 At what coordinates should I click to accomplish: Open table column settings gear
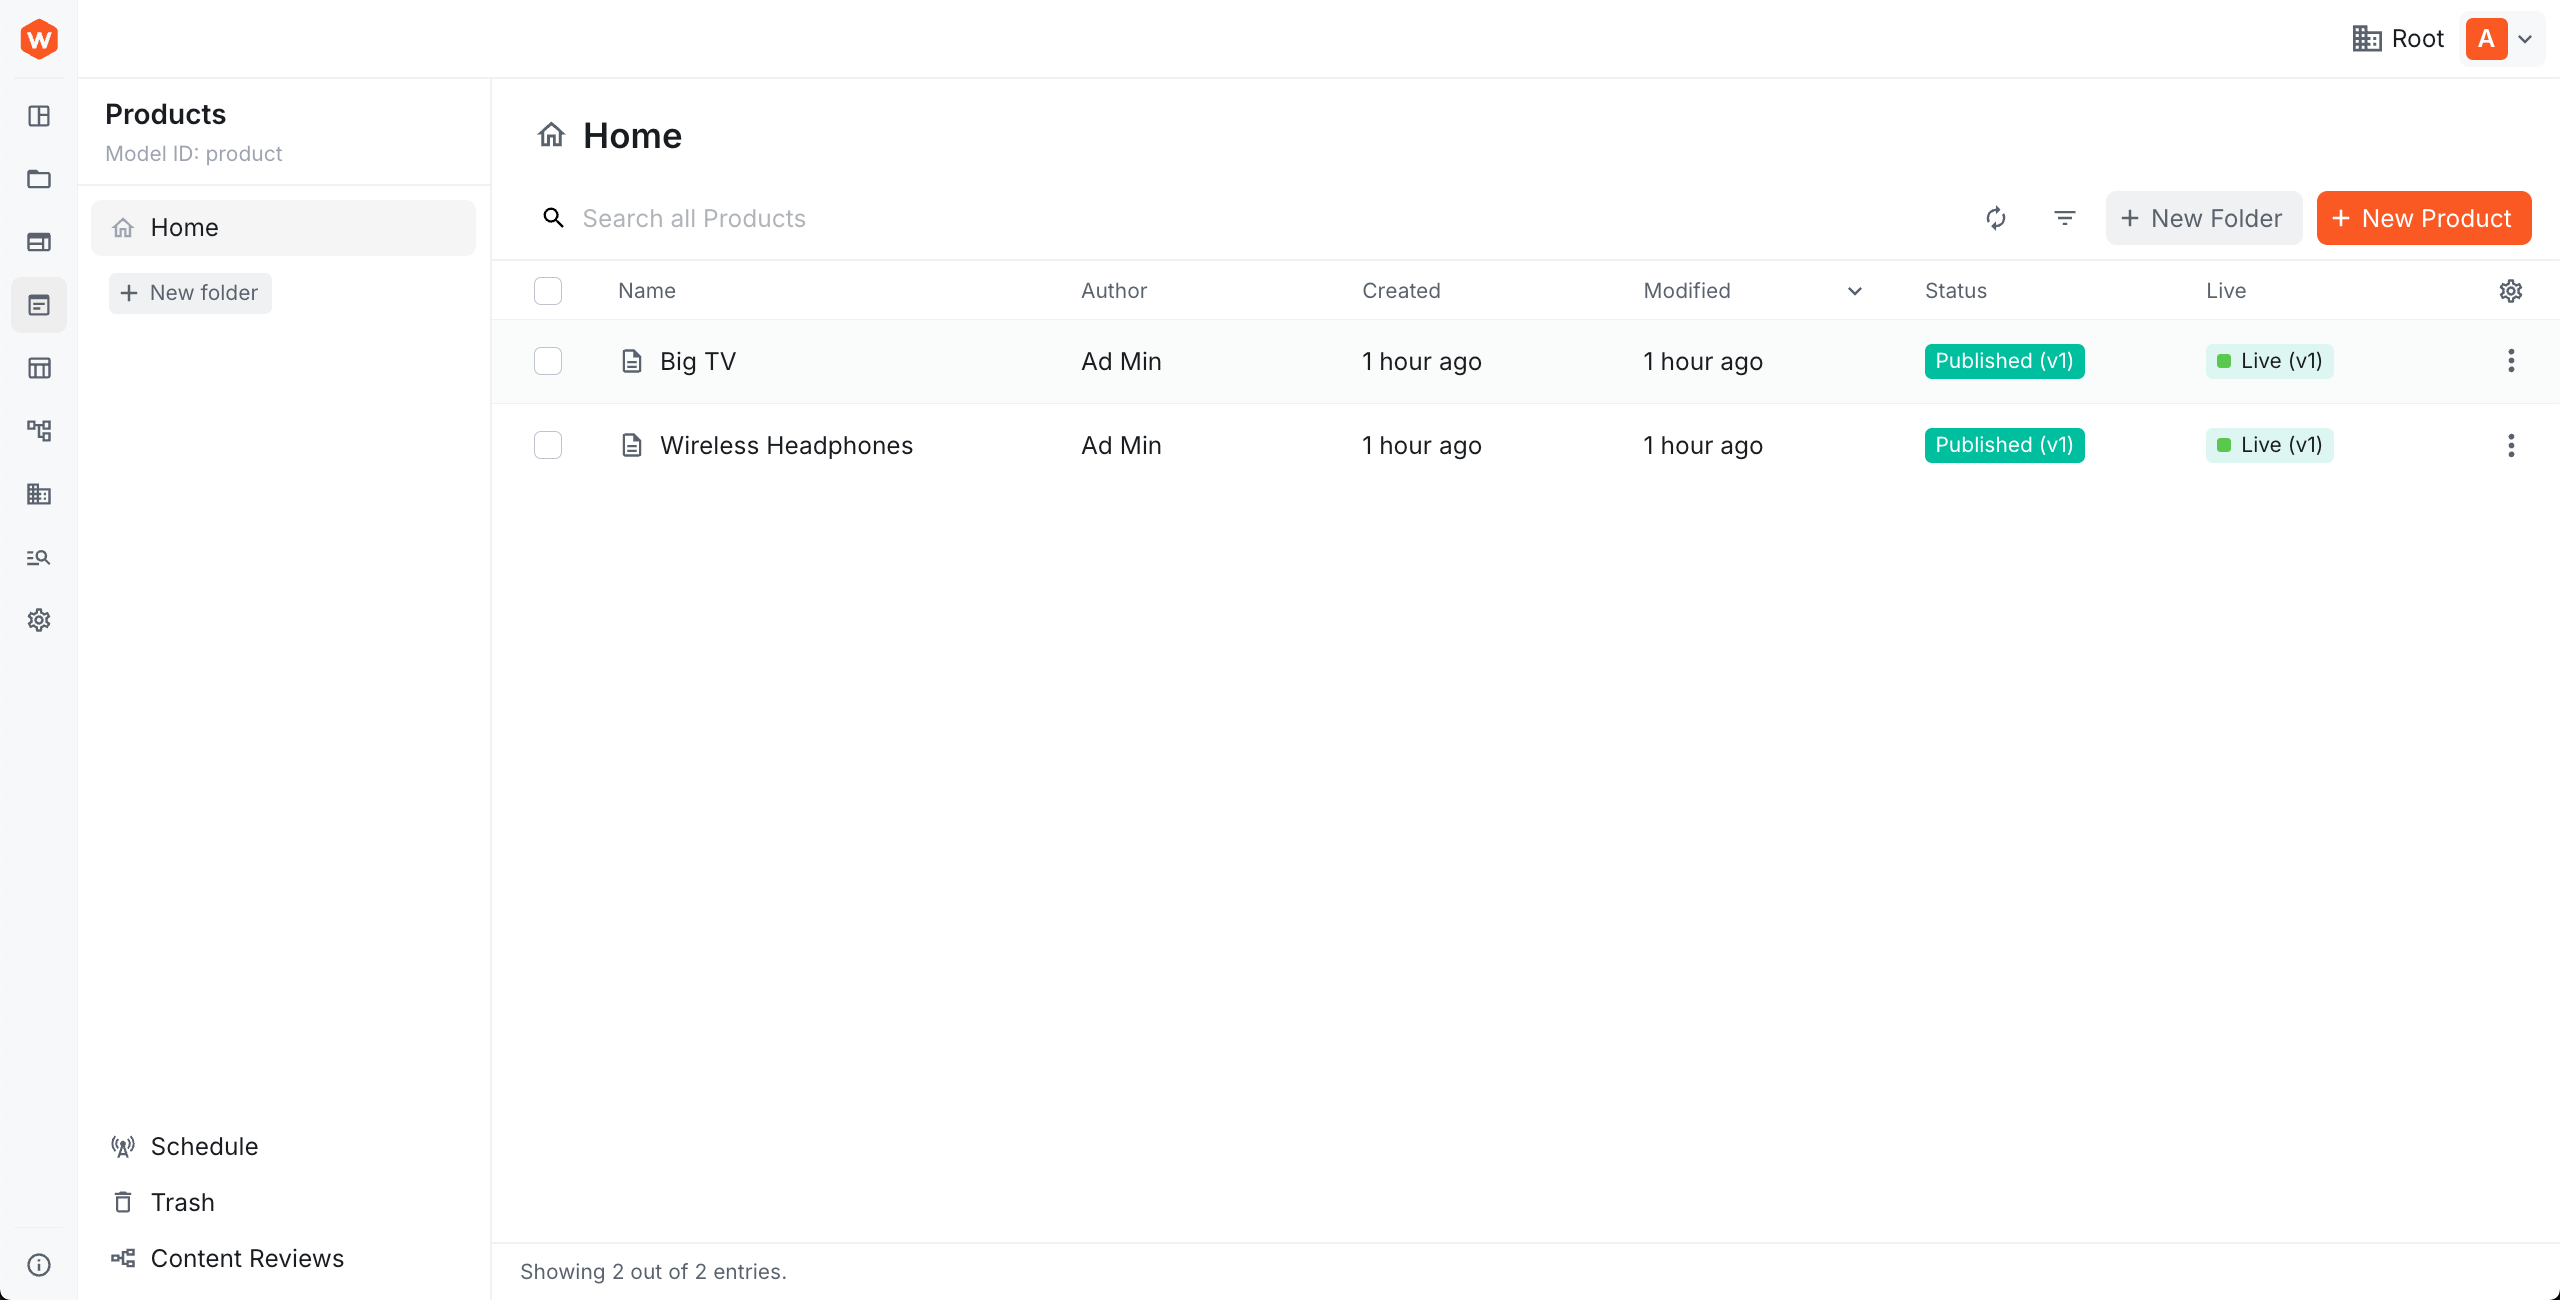tap(2510, 291)
